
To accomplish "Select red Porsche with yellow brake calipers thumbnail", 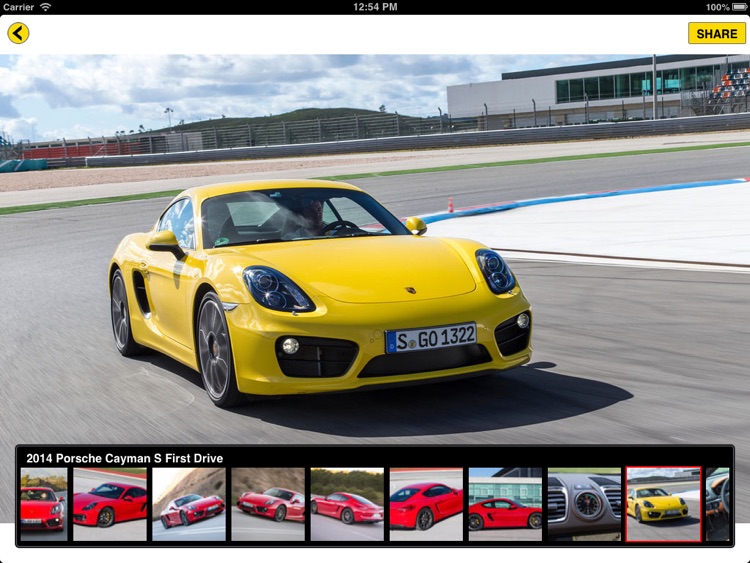I will [110, 504].
